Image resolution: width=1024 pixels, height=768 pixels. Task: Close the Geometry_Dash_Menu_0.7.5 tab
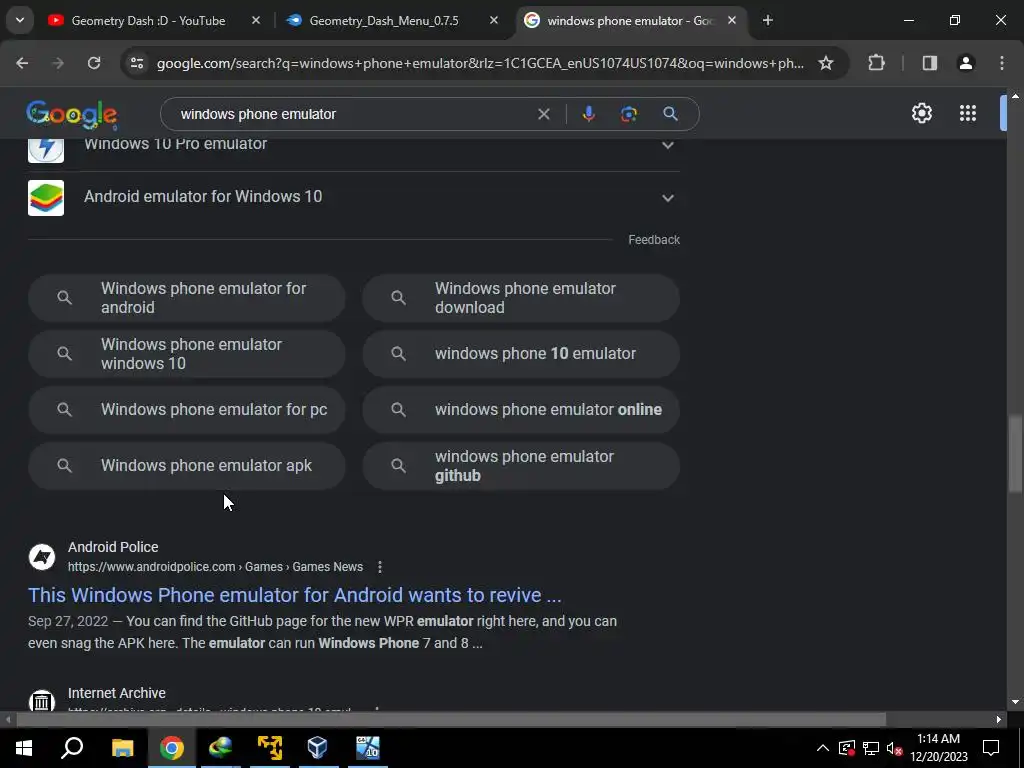pyautogui.click(x=494, y=20)
